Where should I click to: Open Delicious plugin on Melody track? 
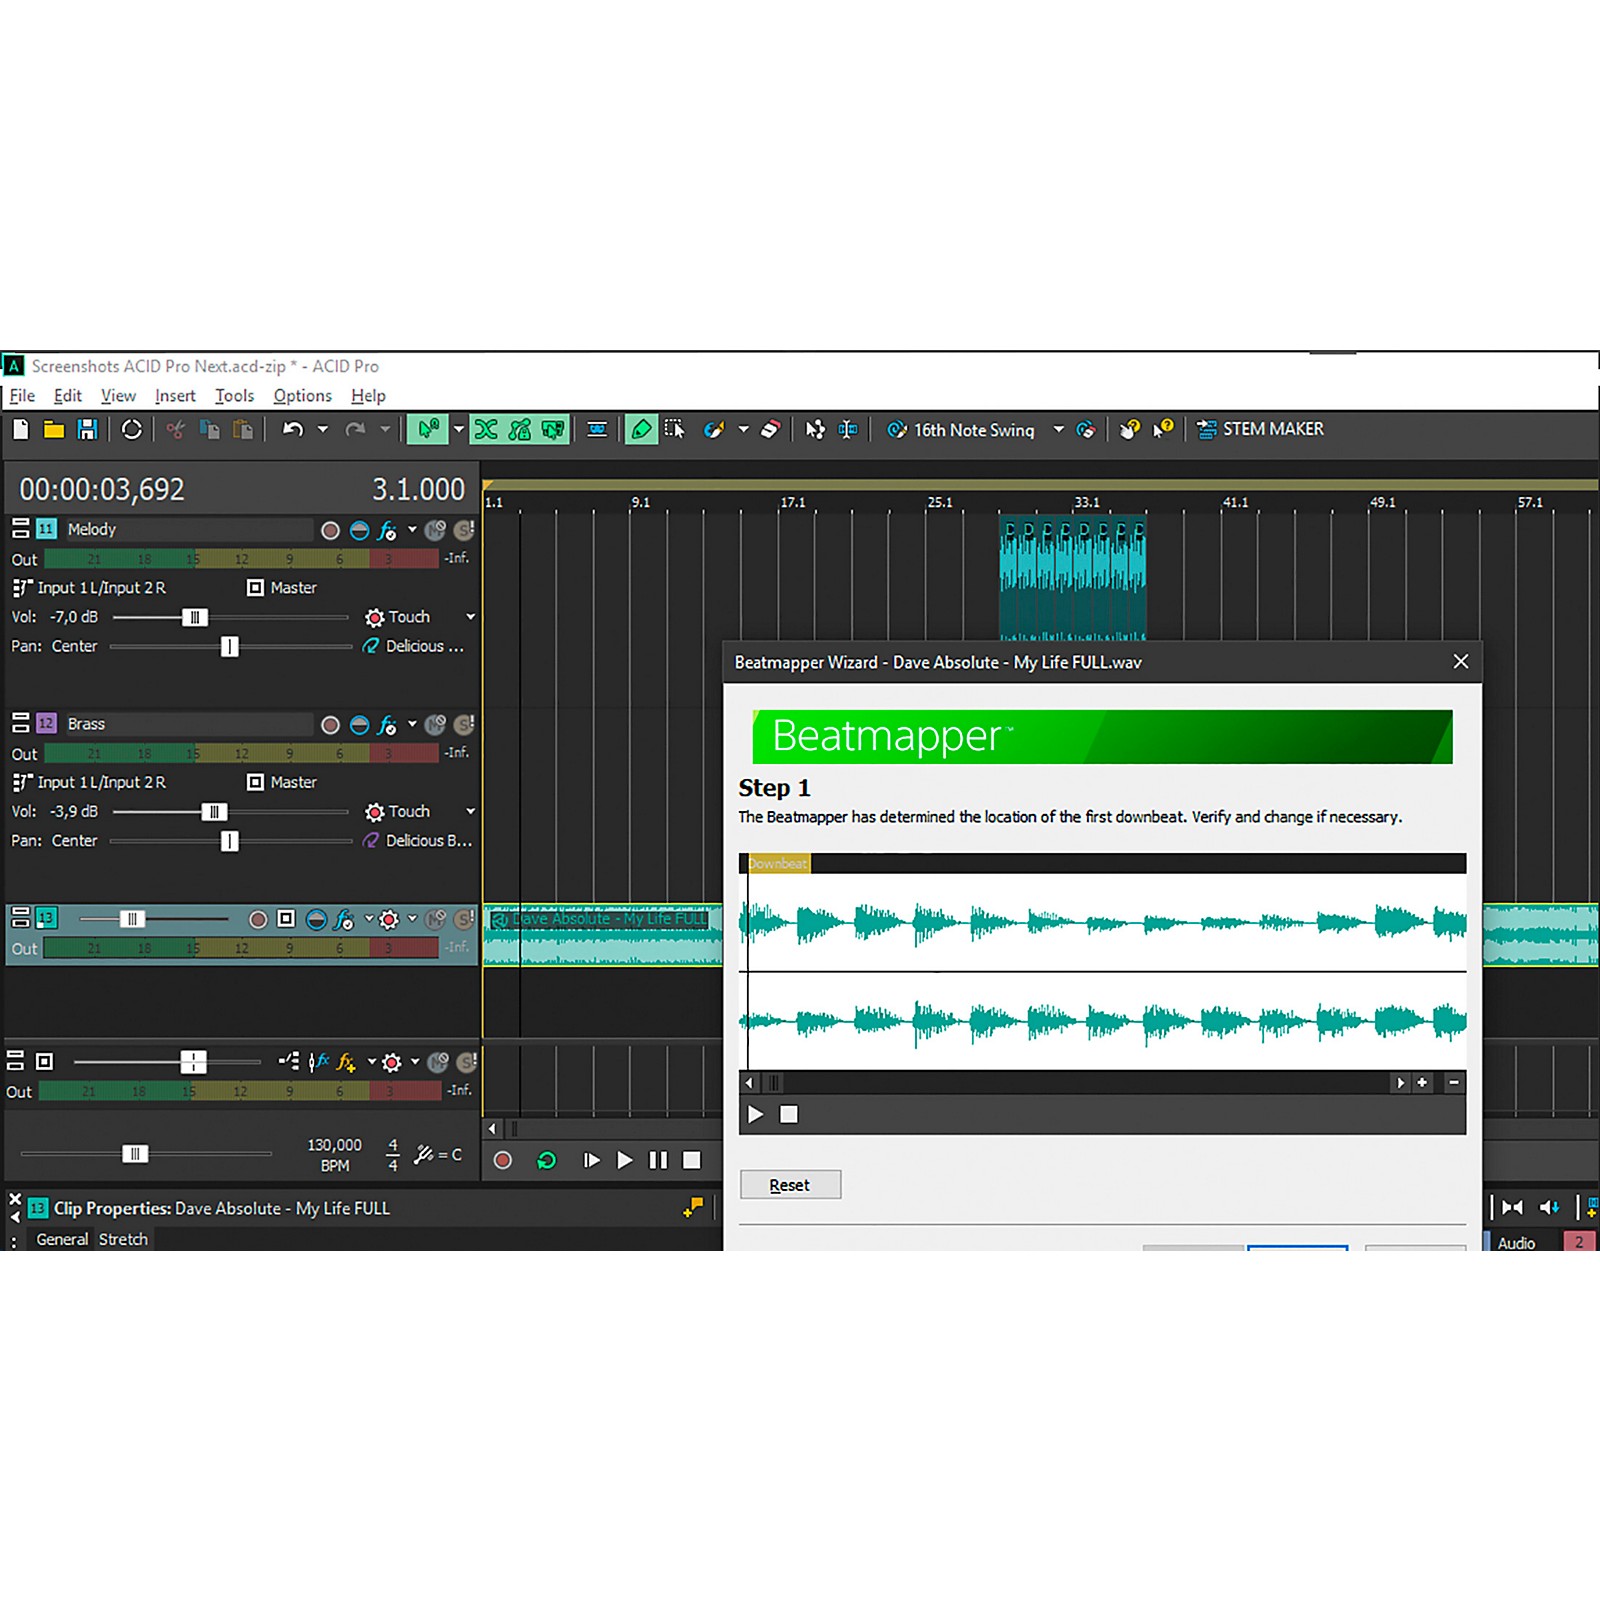click(414, 647)
